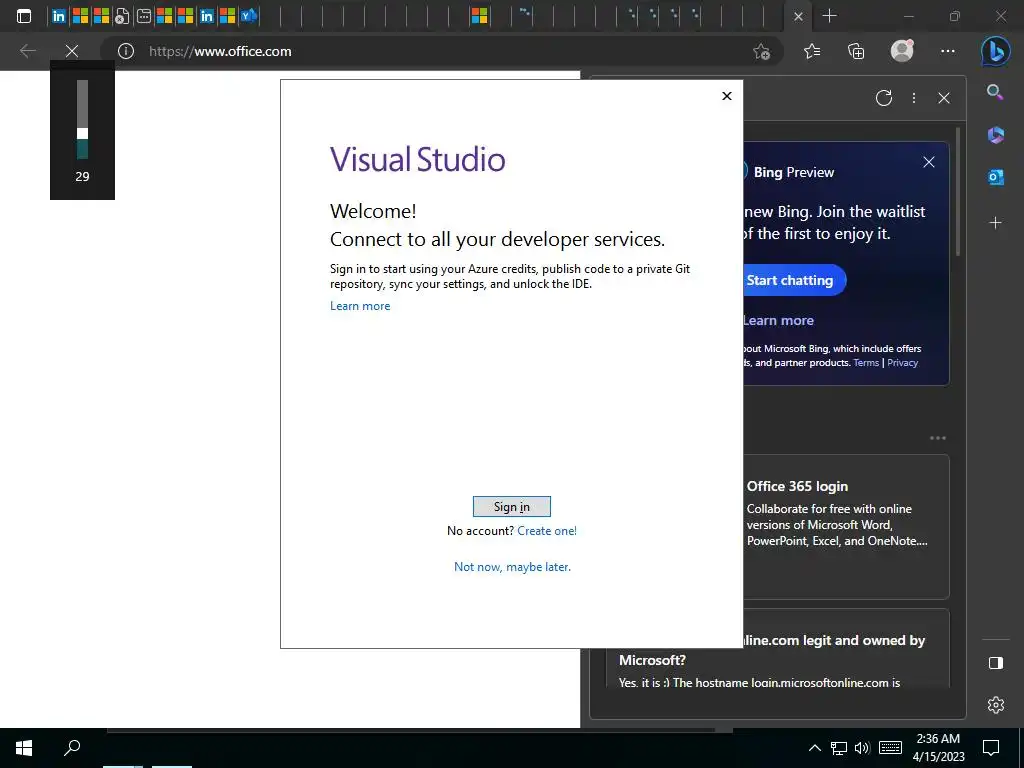Open a new browser tab
Screen dimensions: 1024x768
829,16
